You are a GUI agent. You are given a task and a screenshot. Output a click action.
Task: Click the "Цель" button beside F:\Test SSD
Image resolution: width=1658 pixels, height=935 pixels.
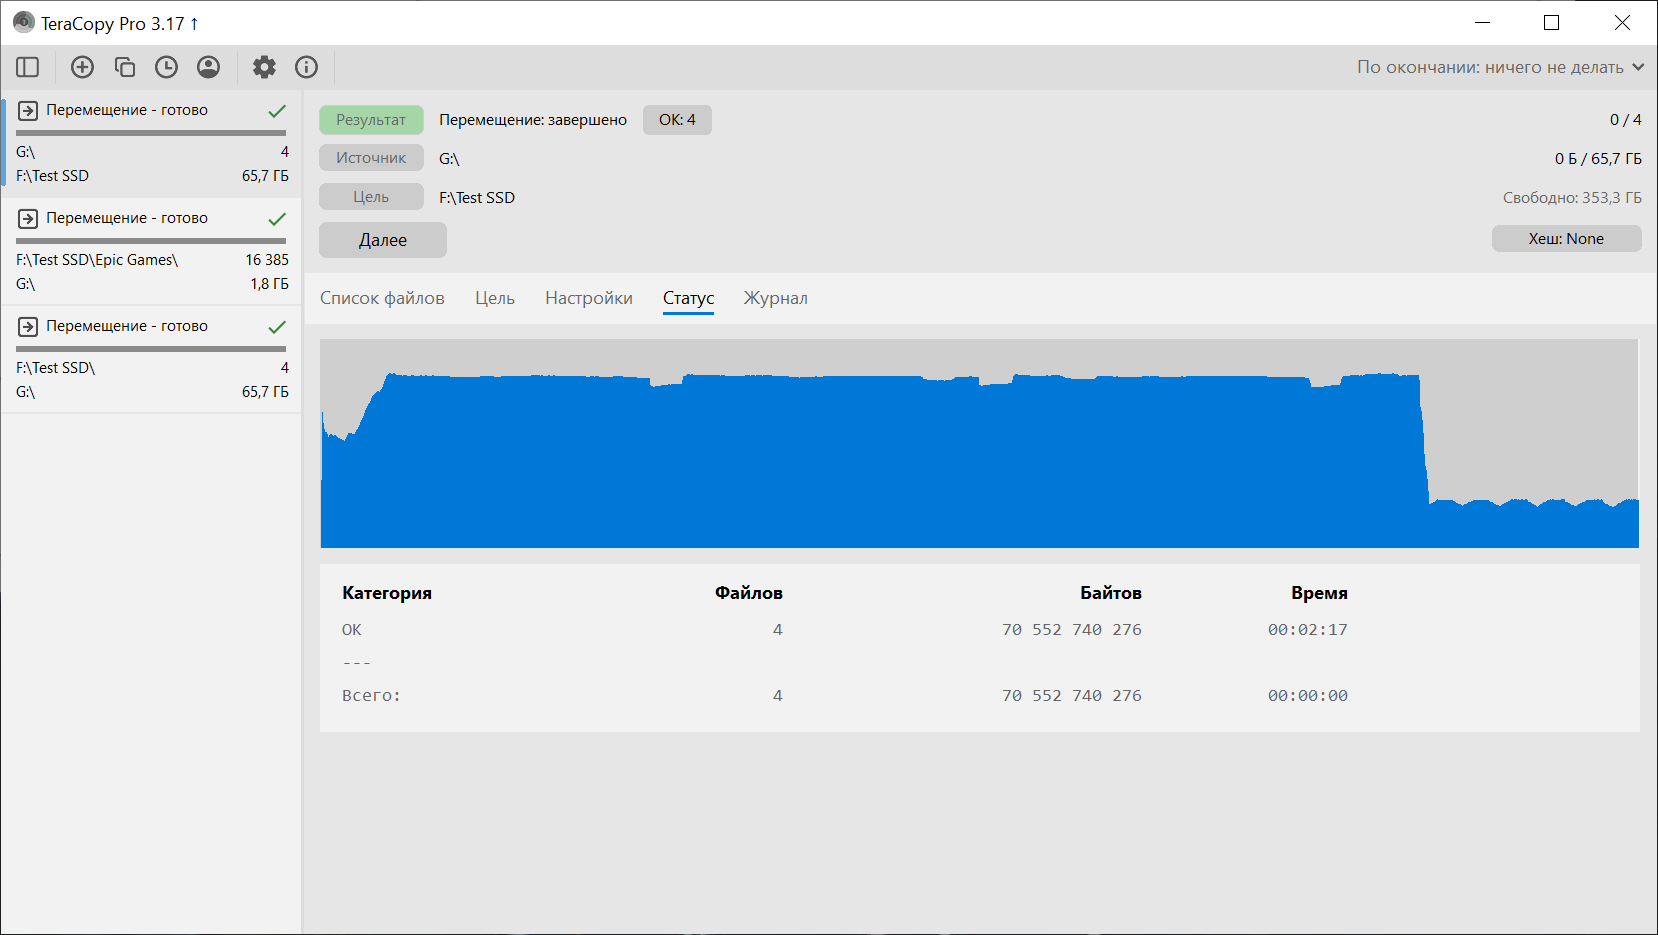point(371,197)
